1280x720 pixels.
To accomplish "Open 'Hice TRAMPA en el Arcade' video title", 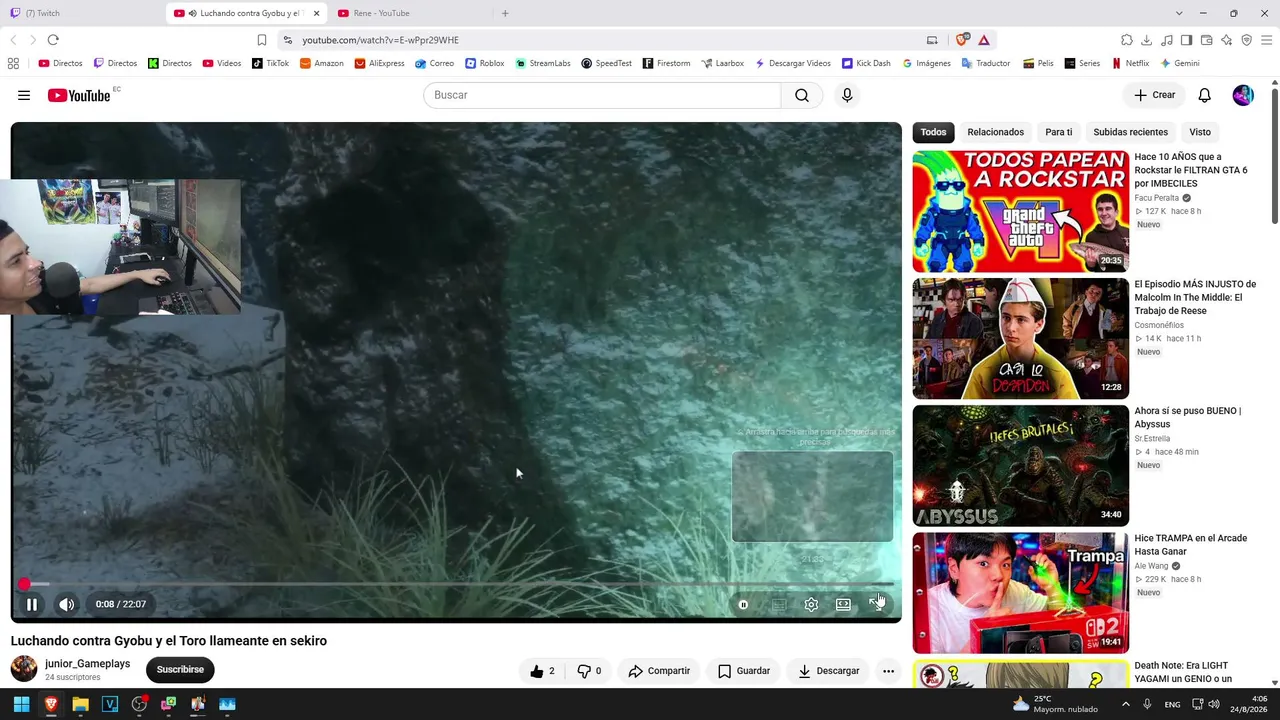I will point(1190,545).
